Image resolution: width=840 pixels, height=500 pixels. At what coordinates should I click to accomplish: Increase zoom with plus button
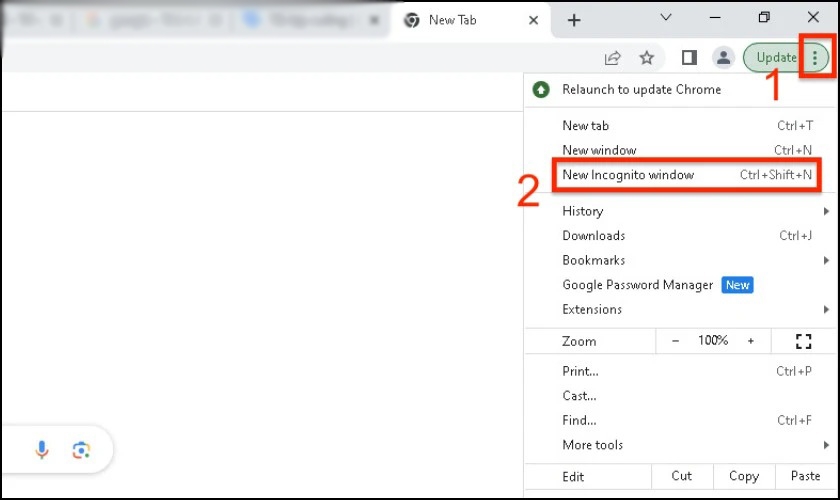(751, 341)
